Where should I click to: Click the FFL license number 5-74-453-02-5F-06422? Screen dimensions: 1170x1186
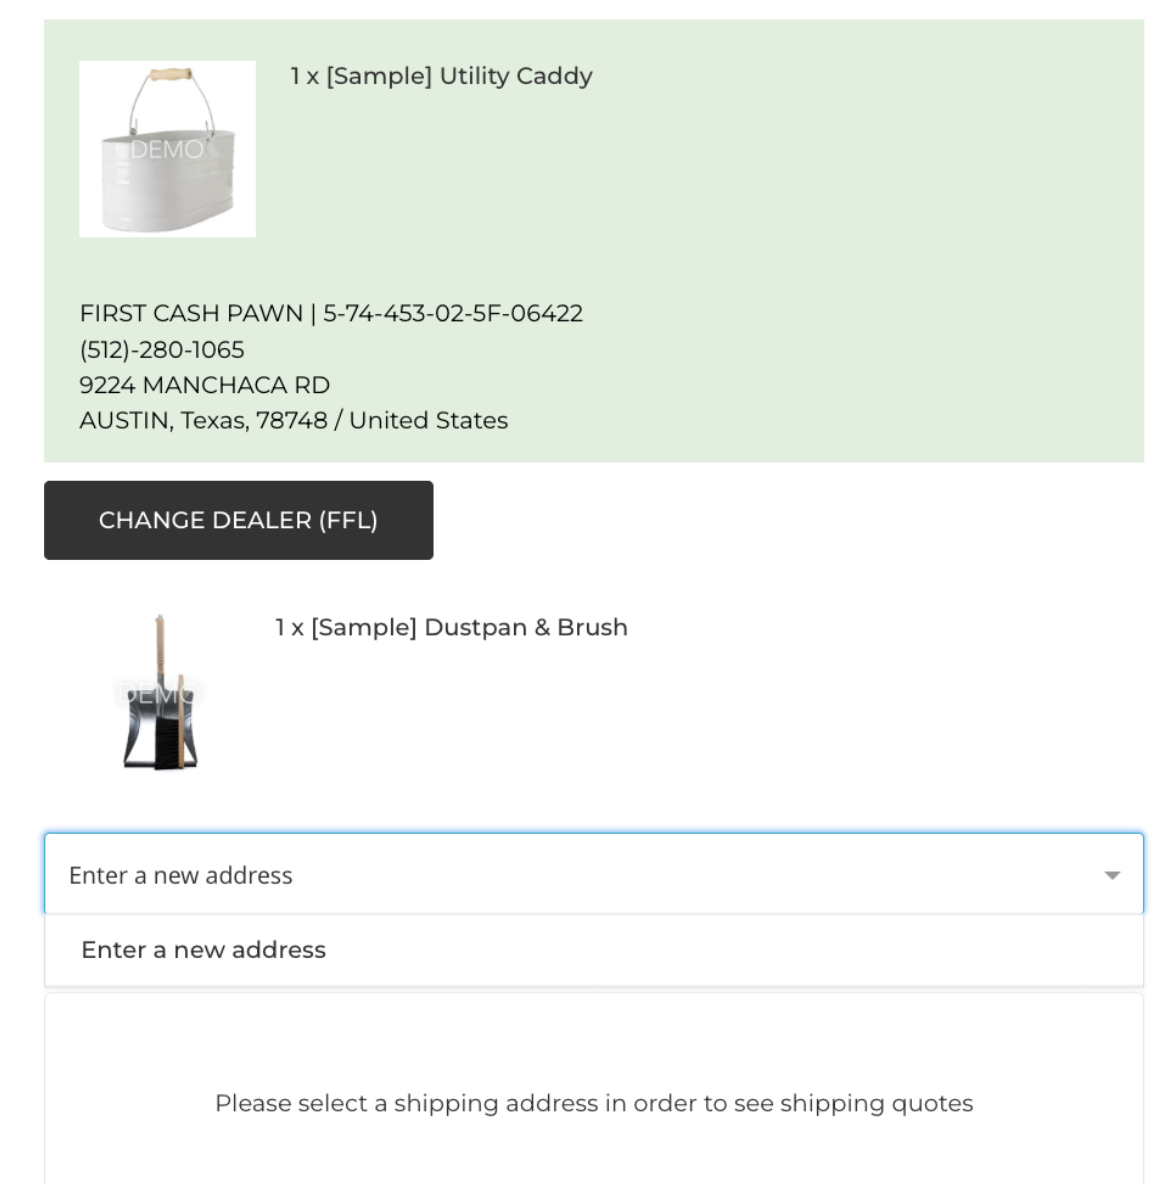click(452, 314)
